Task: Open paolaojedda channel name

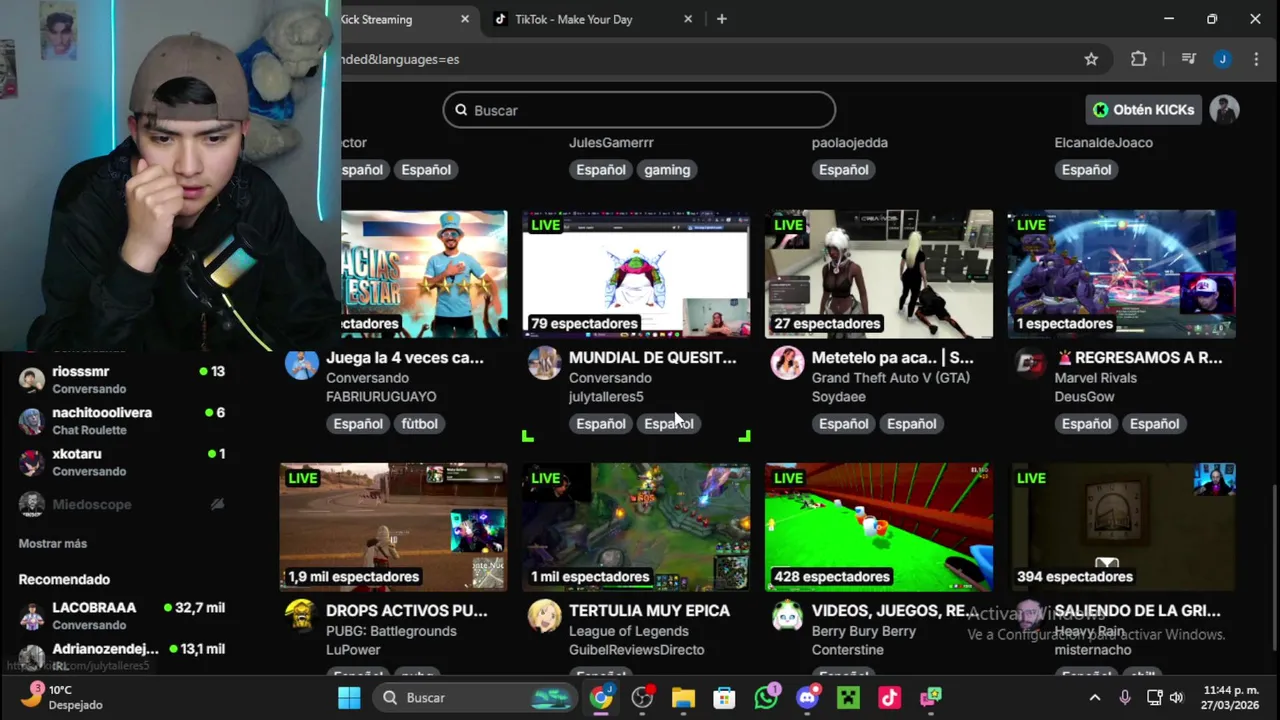Action: (x=850, y=142)
